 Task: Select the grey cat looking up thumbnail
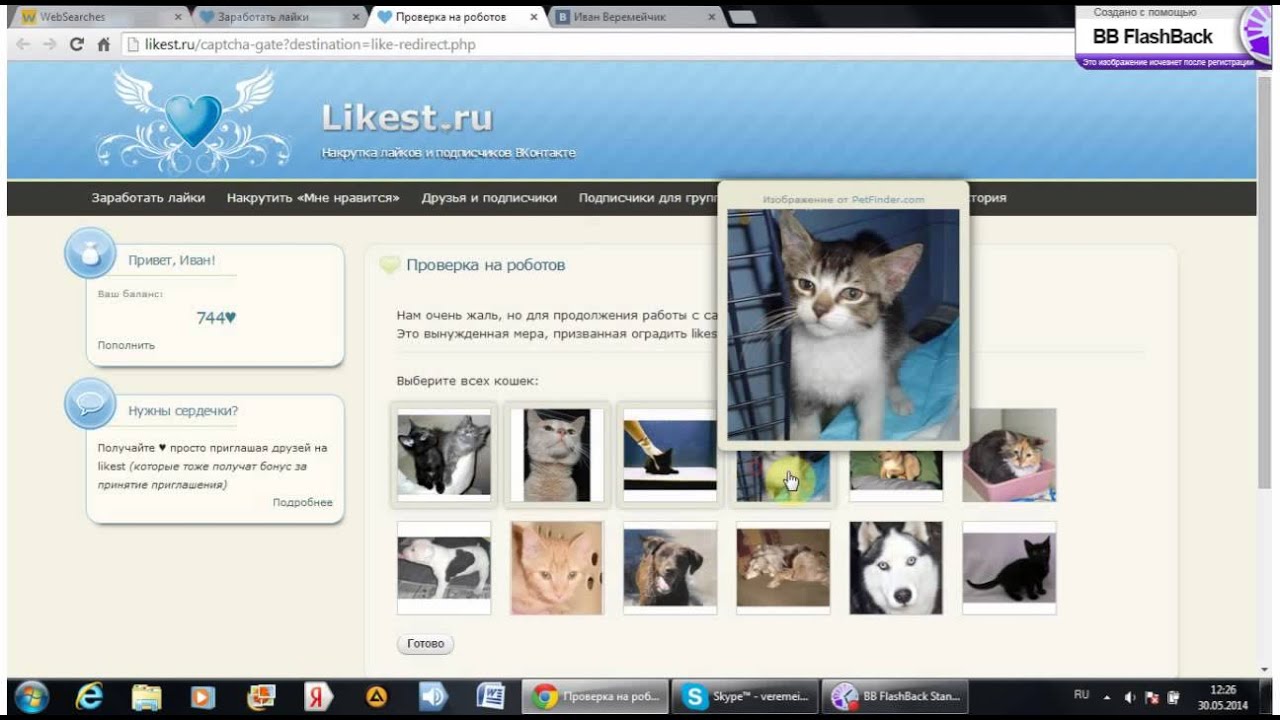pyautogui.click(x=557, y=455)
